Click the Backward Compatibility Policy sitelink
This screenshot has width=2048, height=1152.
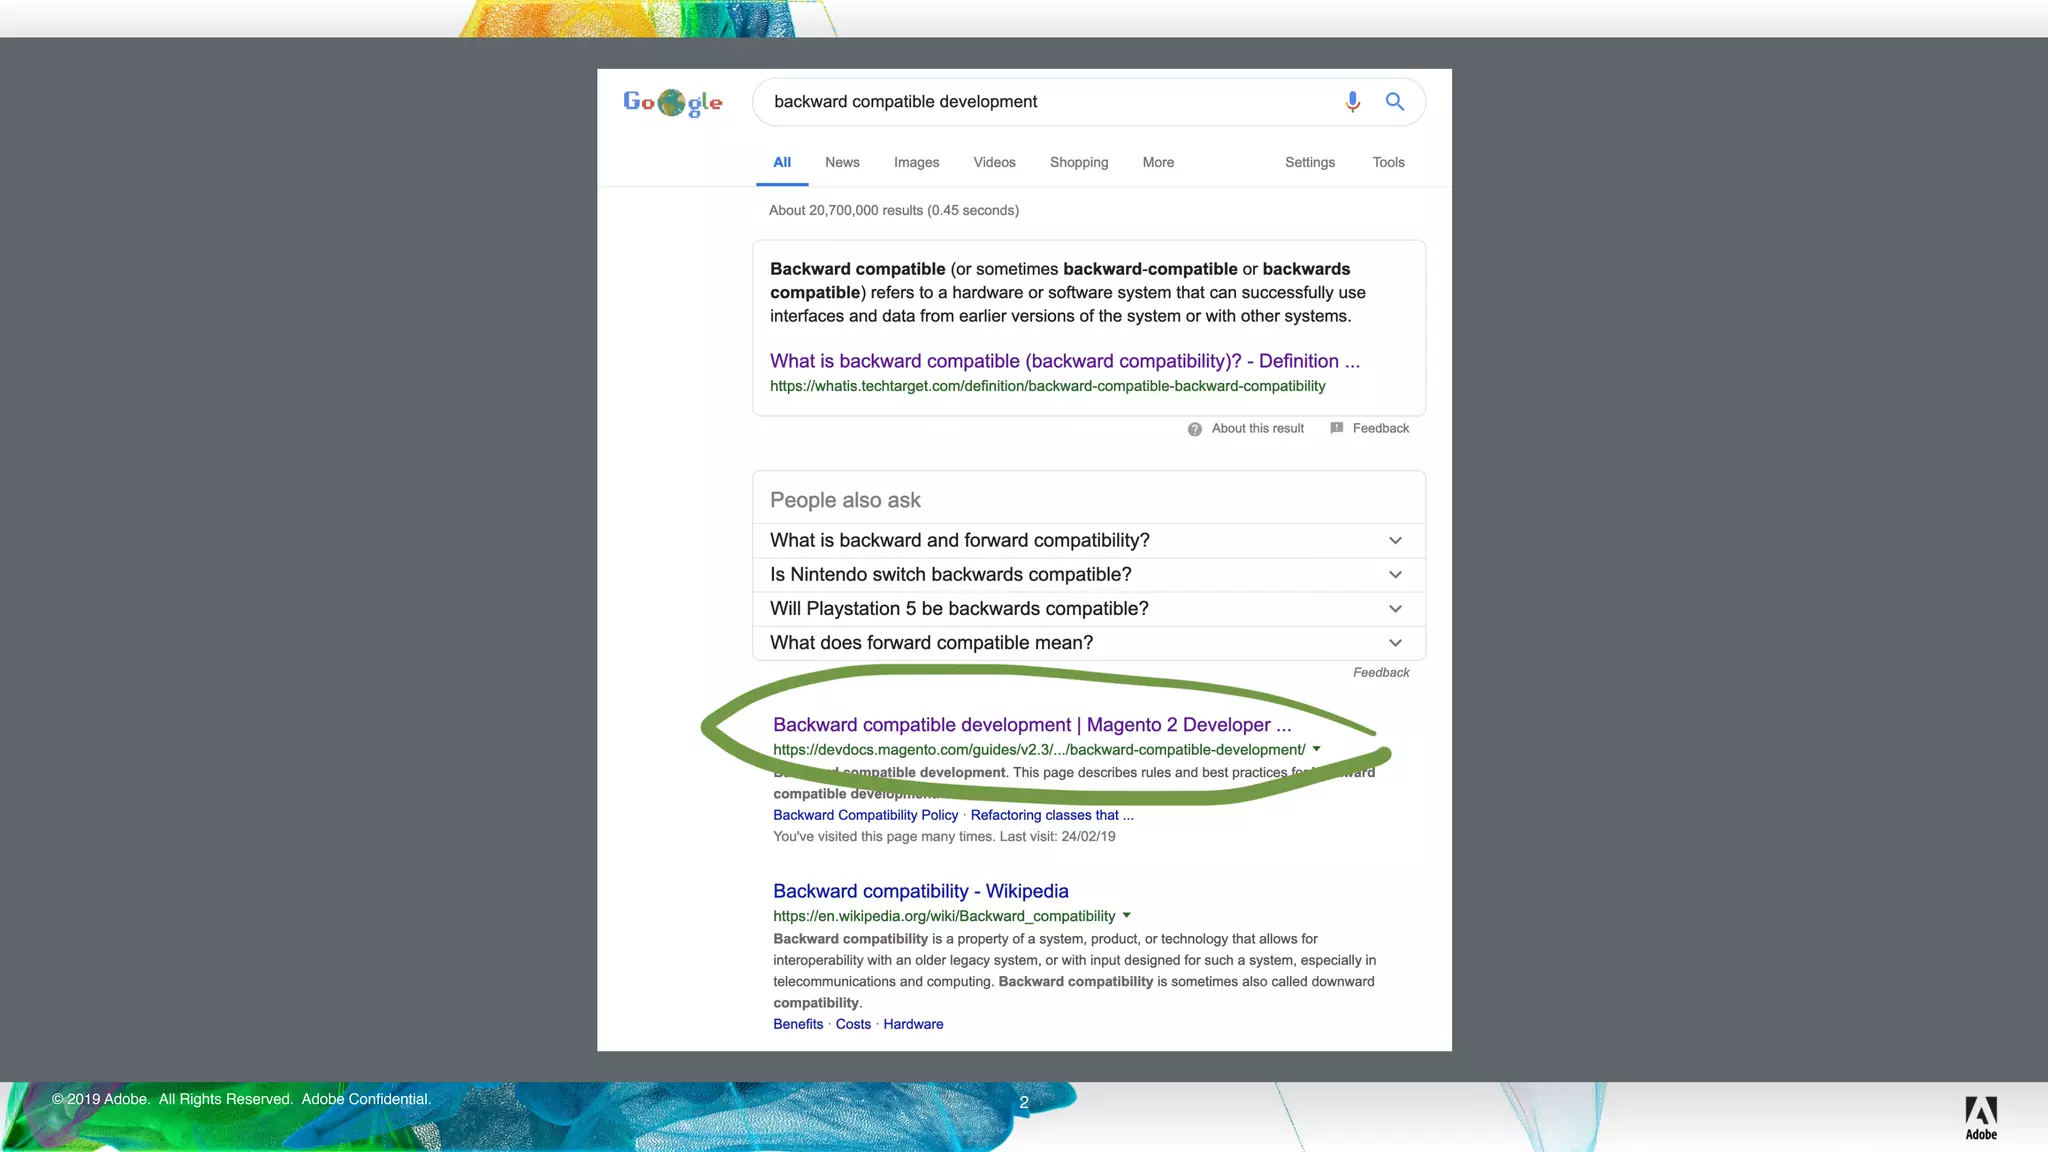pyautogui.click(x=865, y=815)
